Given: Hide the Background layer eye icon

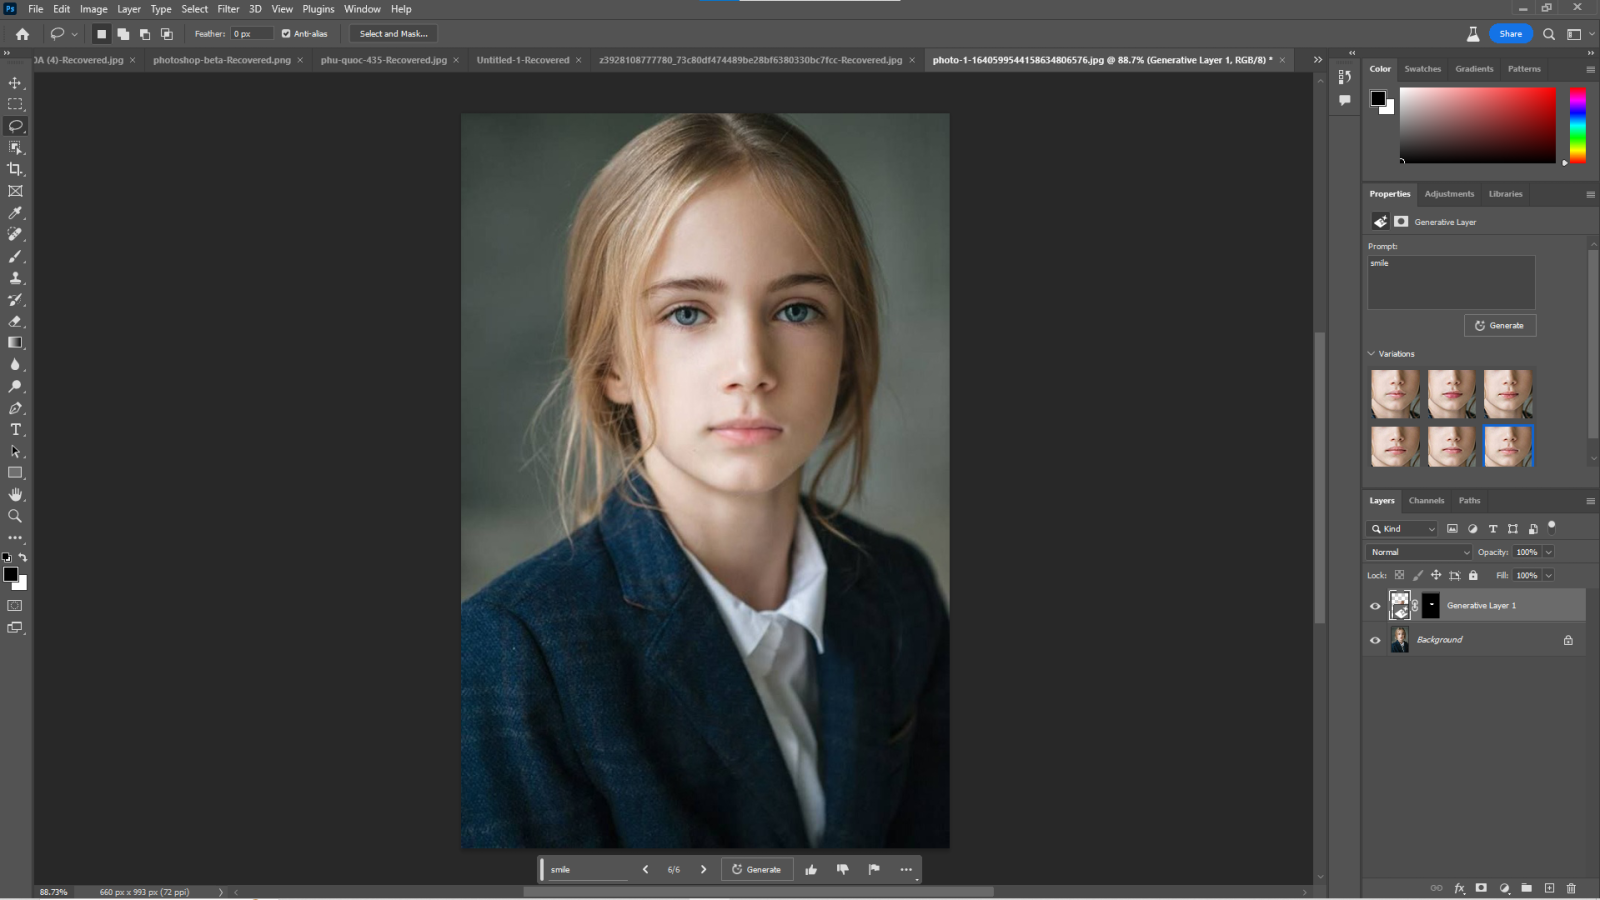Looking at the screenshot, I should click(1375, 640).
